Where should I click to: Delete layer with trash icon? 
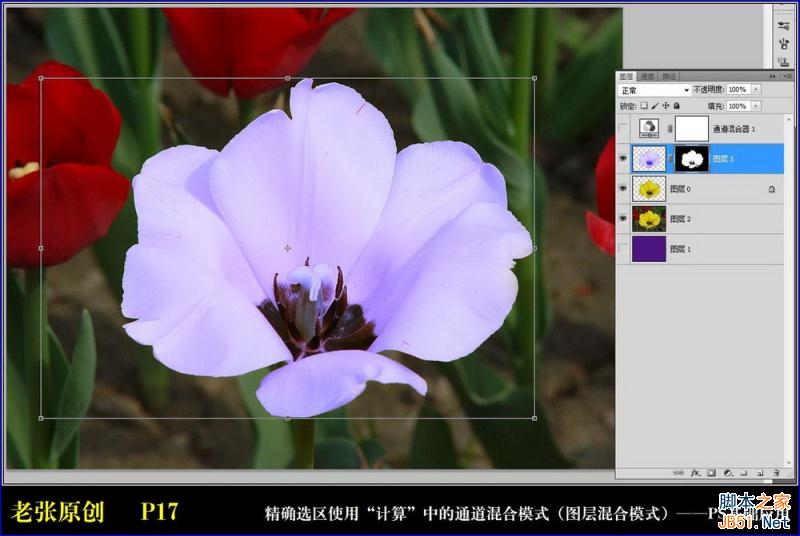[x=776, y=473]
